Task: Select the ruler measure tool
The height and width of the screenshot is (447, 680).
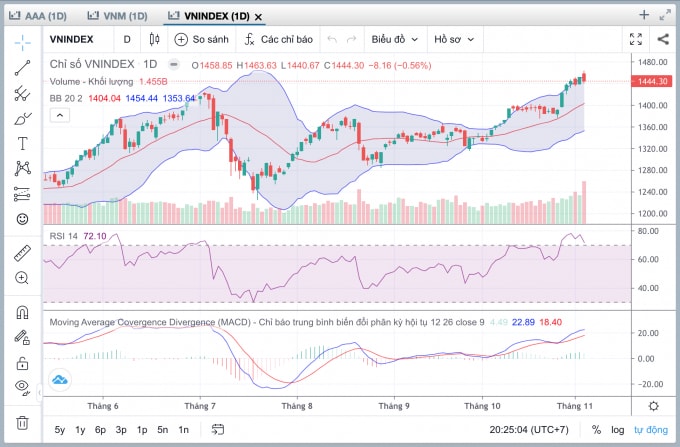Action: [23, 253]
